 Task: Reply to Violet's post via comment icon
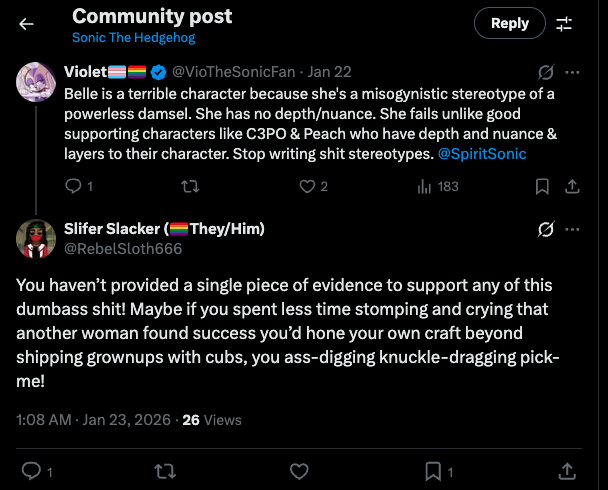click(72, 186)
